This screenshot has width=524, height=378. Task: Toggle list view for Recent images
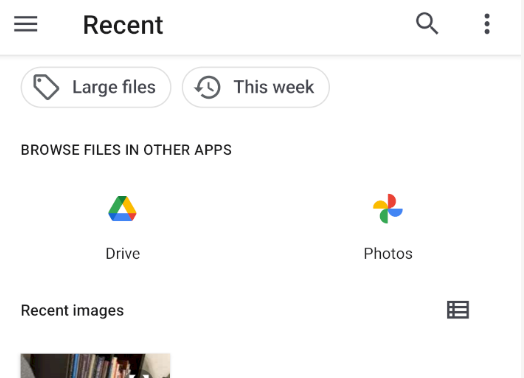pos(458,310)
